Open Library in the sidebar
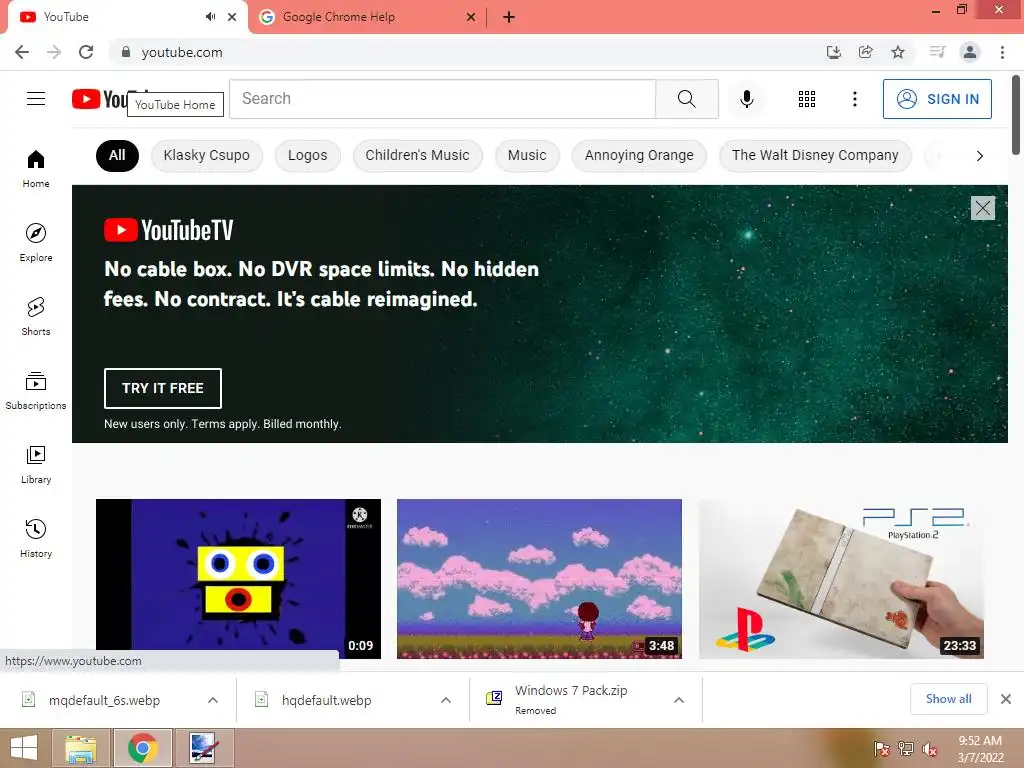The image size is (1024, 768). [x=36, y=464]
